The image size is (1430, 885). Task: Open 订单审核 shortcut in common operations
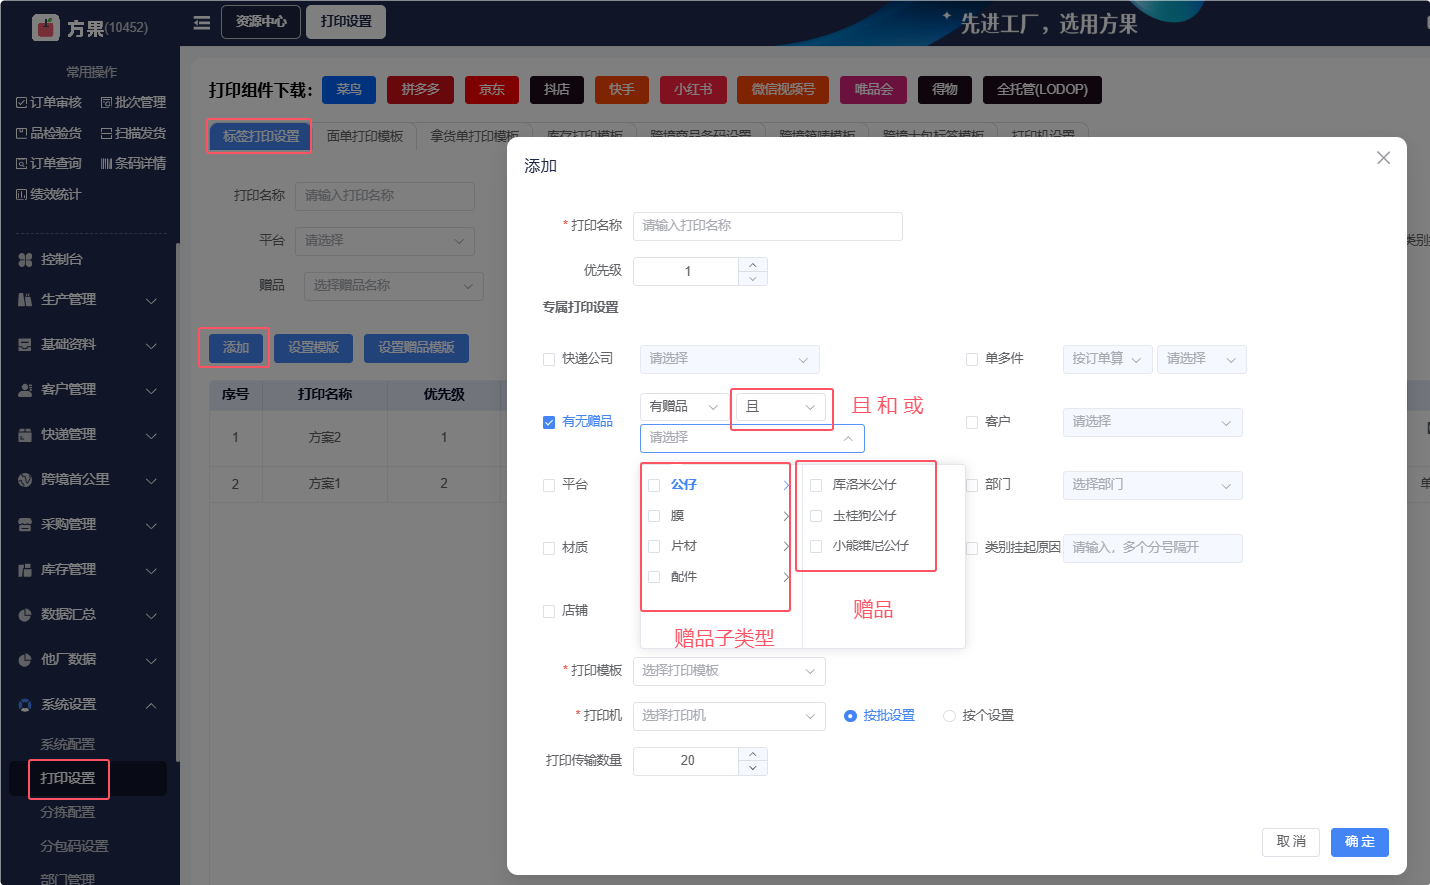pyautogui.click(x=49, y=102)
